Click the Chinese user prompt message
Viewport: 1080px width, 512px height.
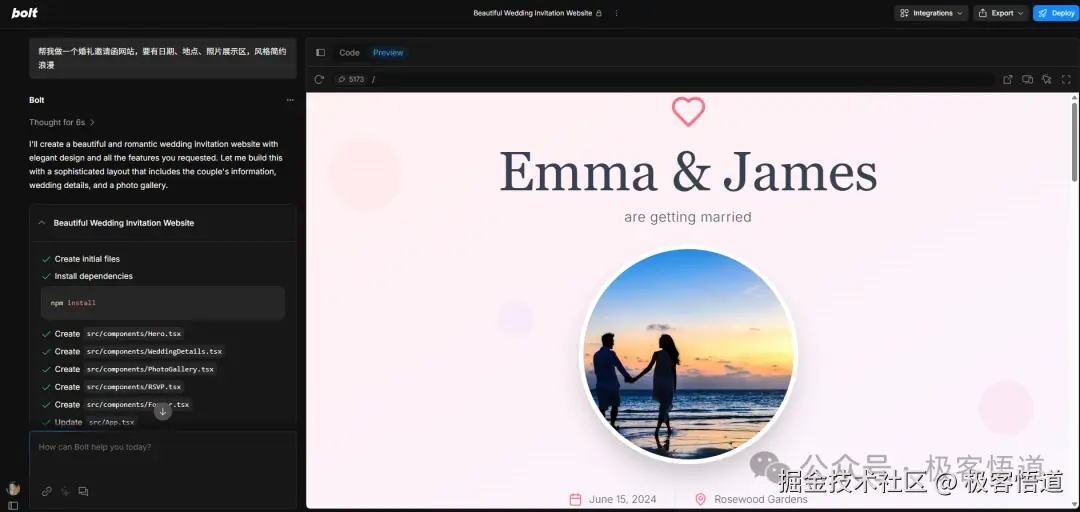coord(163,58)
